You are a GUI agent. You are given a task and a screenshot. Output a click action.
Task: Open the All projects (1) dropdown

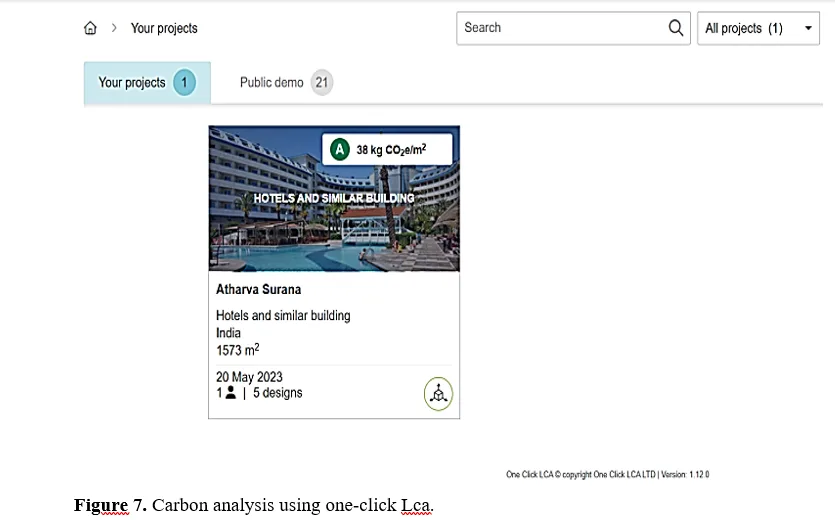[758, 28]
